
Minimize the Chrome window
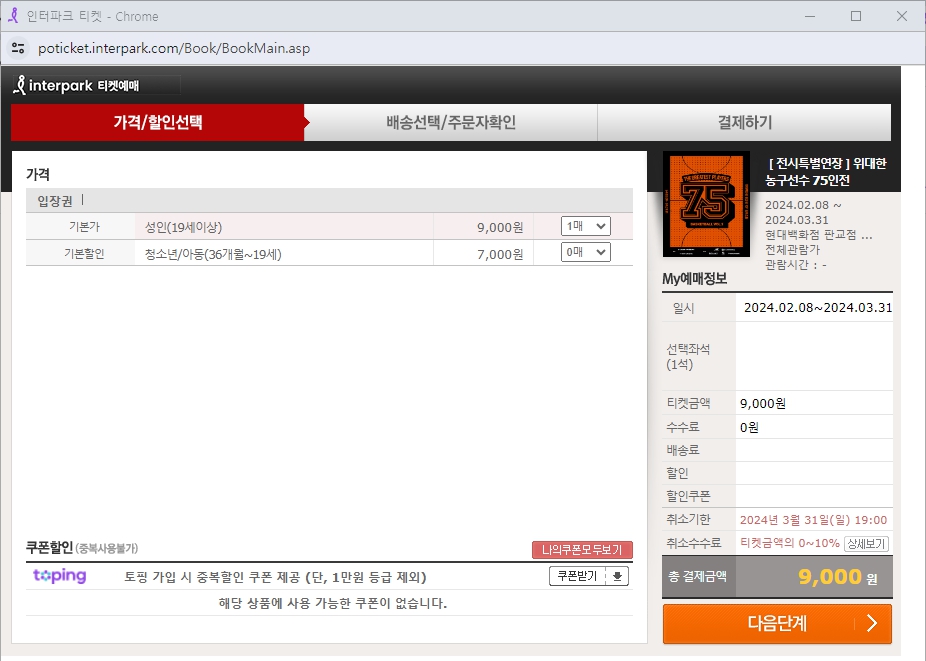click(810, 16)
